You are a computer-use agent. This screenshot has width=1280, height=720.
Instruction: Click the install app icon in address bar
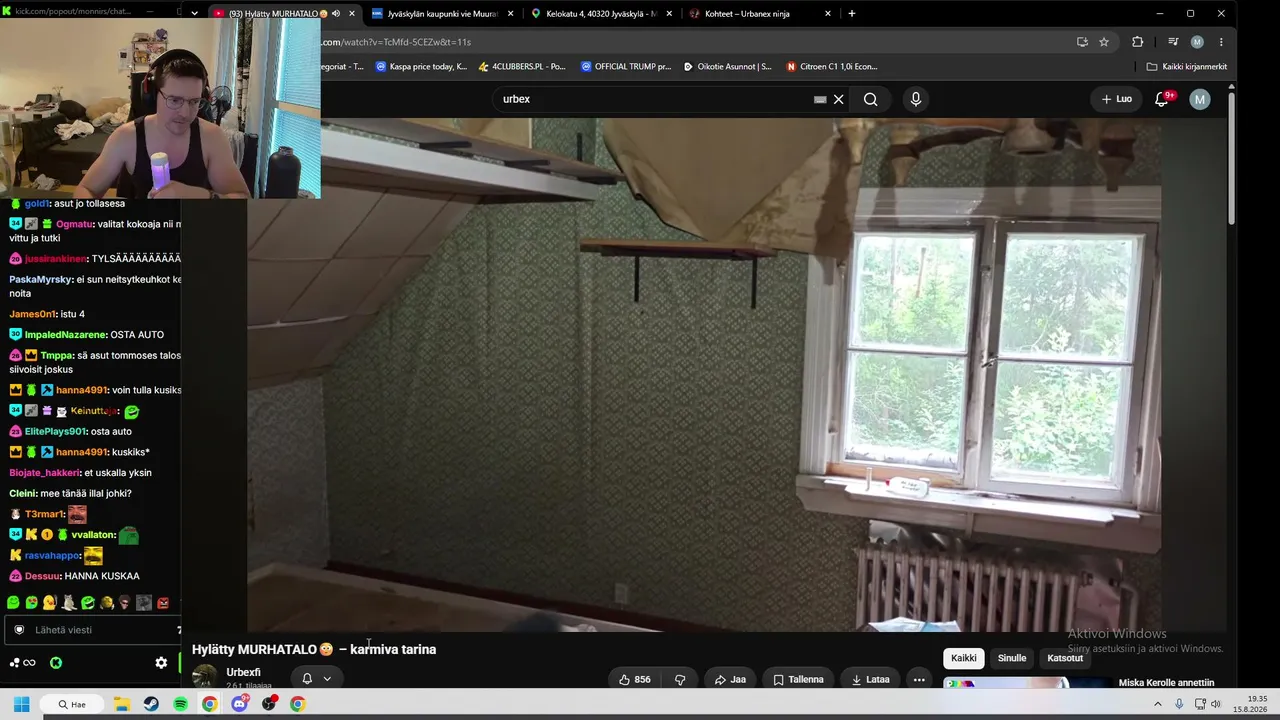pos(1082,42)
